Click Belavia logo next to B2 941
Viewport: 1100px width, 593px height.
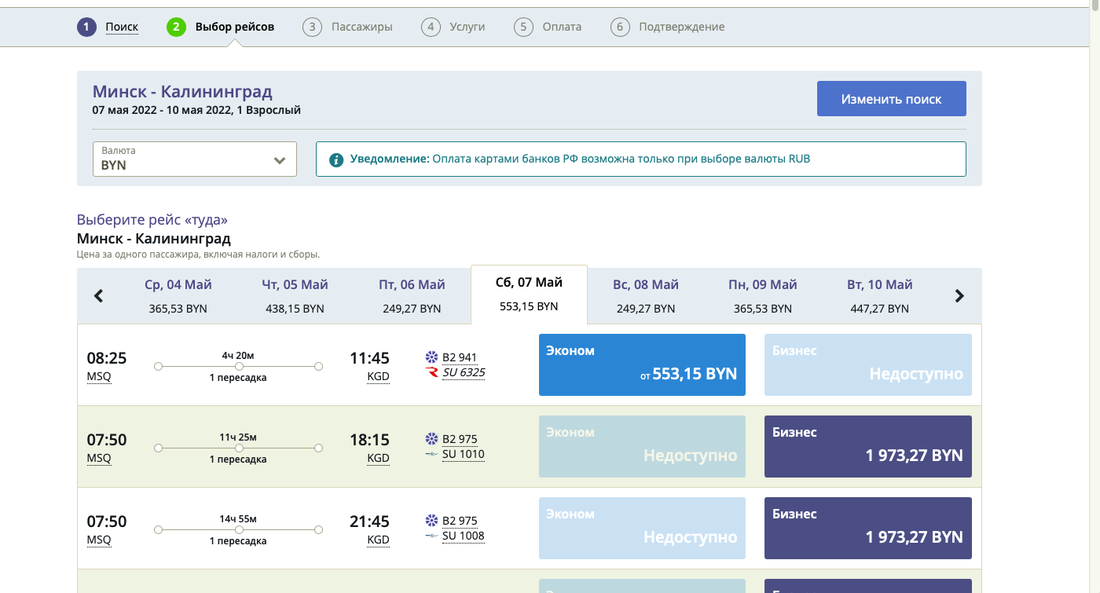(x=432, y=357)
